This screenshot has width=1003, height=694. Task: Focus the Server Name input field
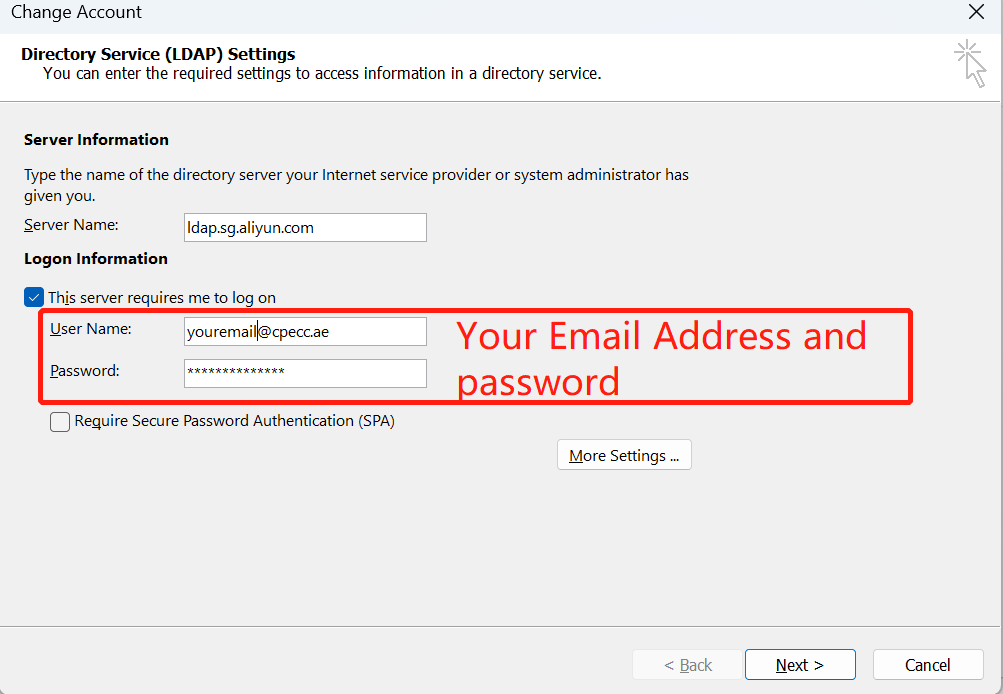click(x=305, y=228)
